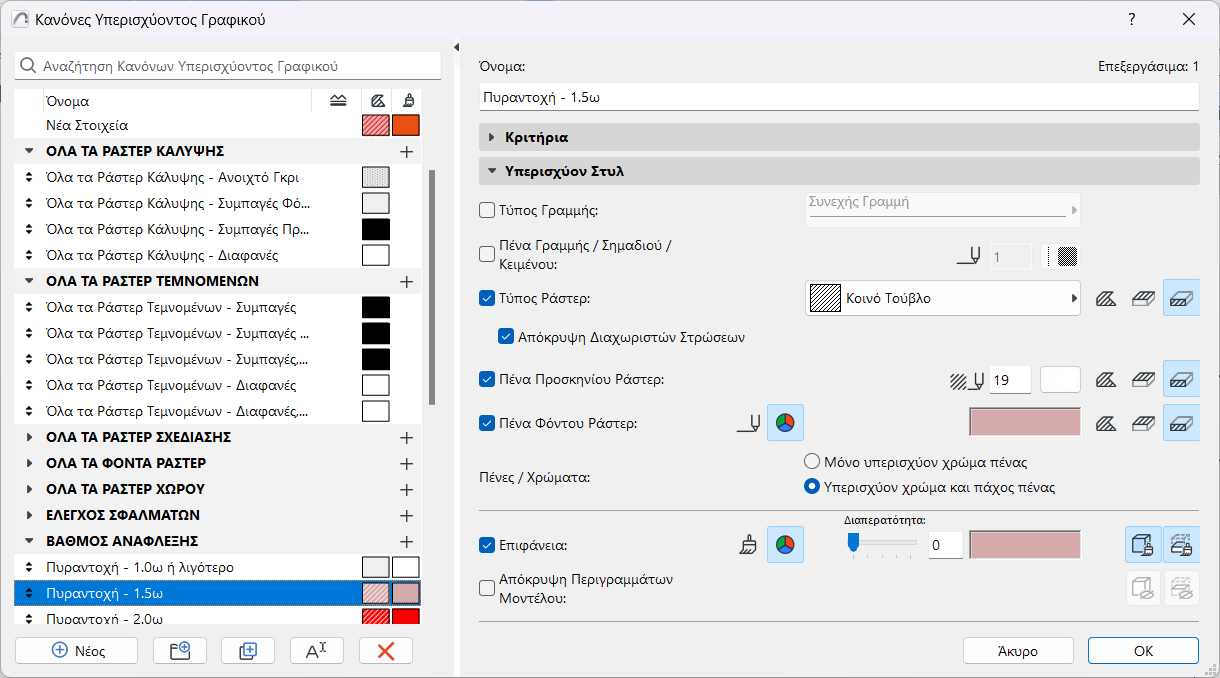Toggle the Επιφάνεια checkbox
Image resolution: width=1220 pixels, height=678 pixels.
(487, 545)
